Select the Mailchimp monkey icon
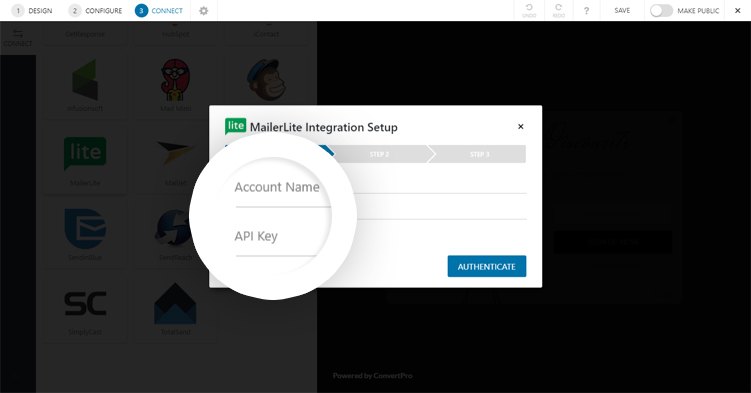This screenshot has height=393, width=751. [266, 79]
